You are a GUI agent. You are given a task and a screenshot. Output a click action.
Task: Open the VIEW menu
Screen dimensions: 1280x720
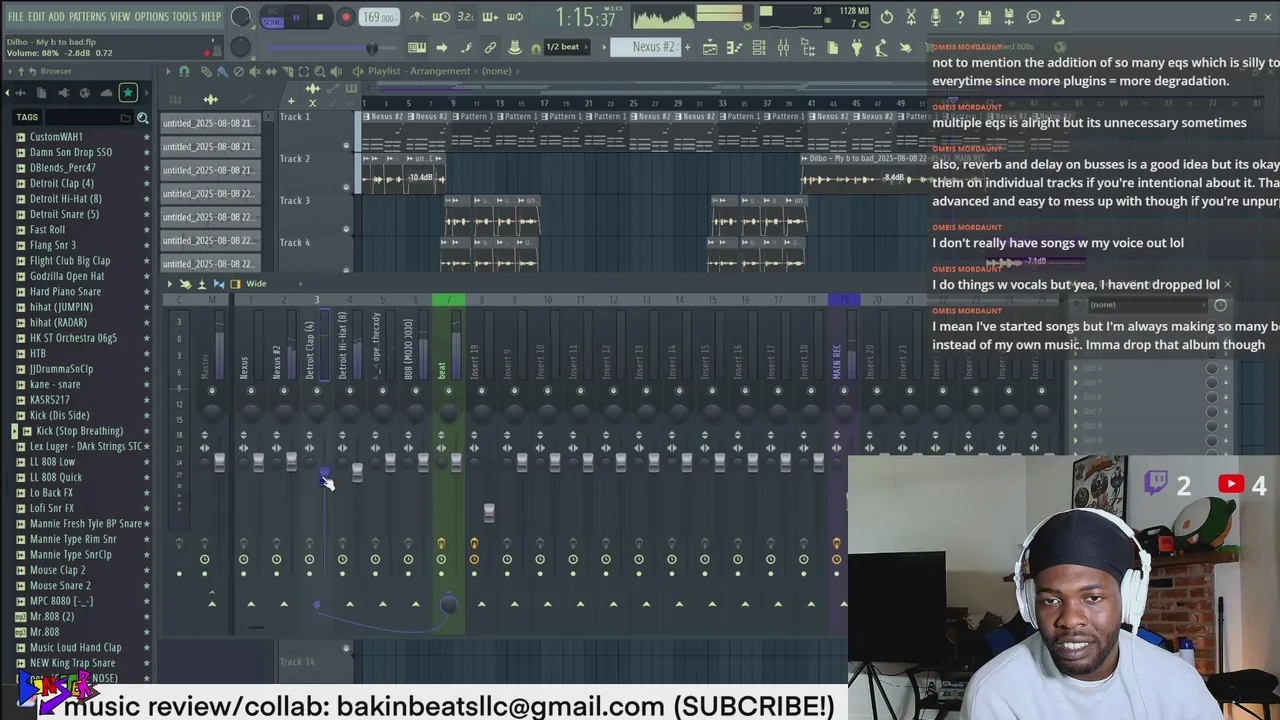coord(120,17)
